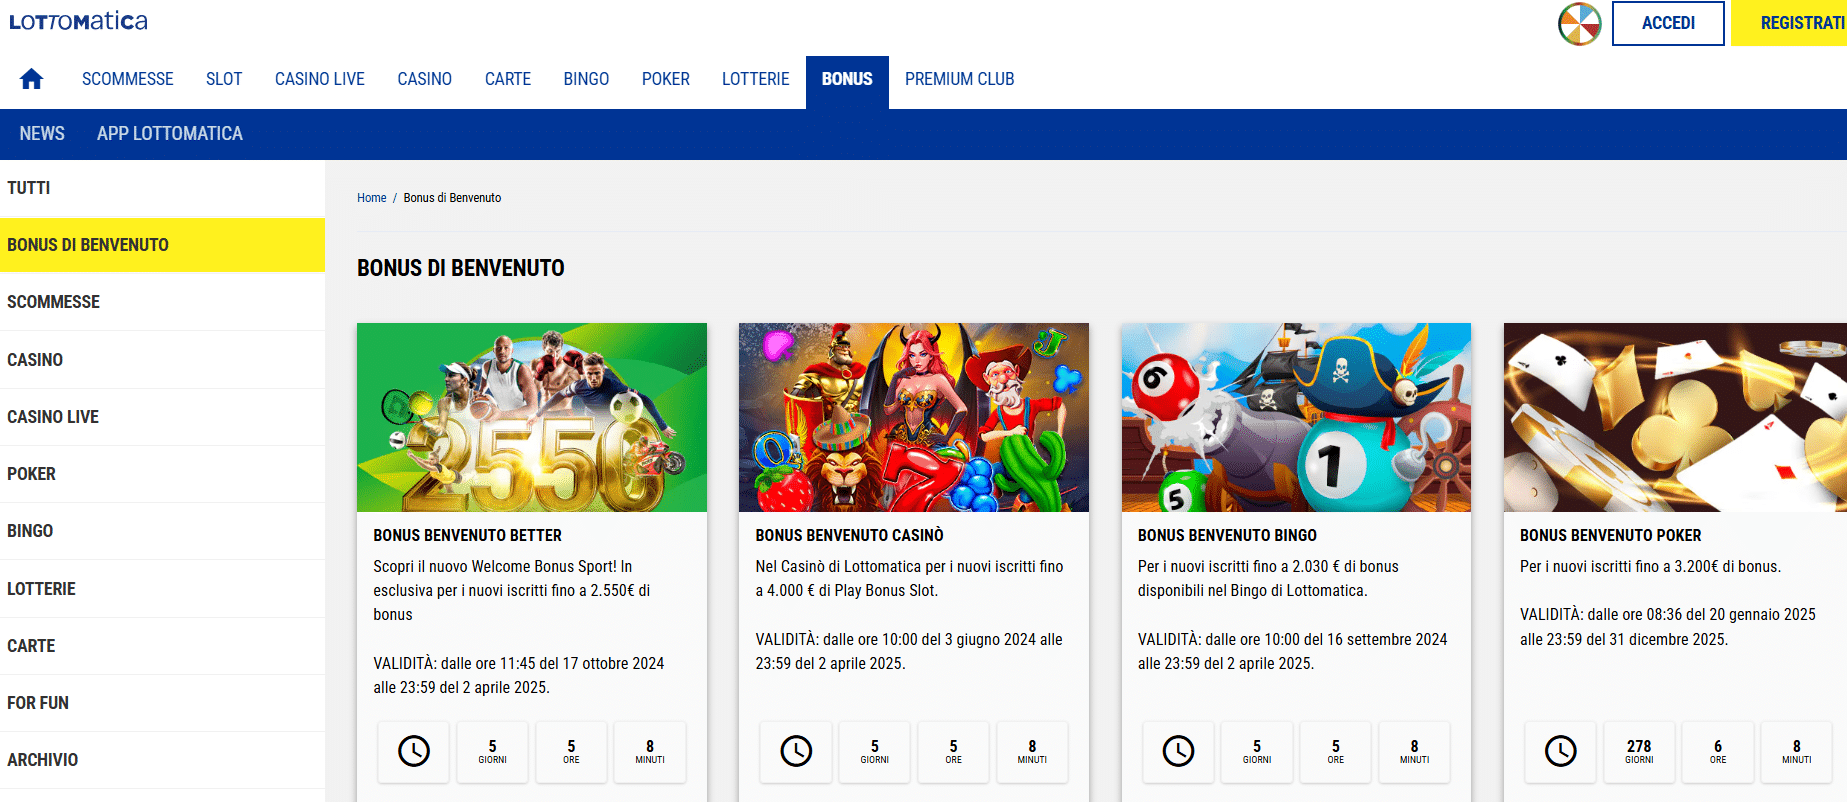Open the Bonus Benvenuto Bingo pirate image

[1295, 417]
